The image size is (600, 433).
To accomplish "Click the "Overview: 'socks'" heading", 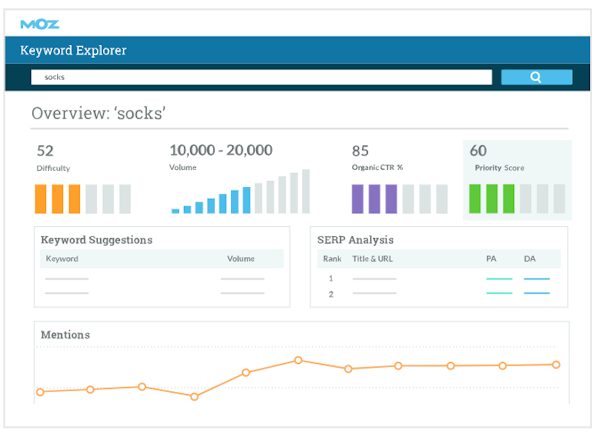I will click(98, 113).
